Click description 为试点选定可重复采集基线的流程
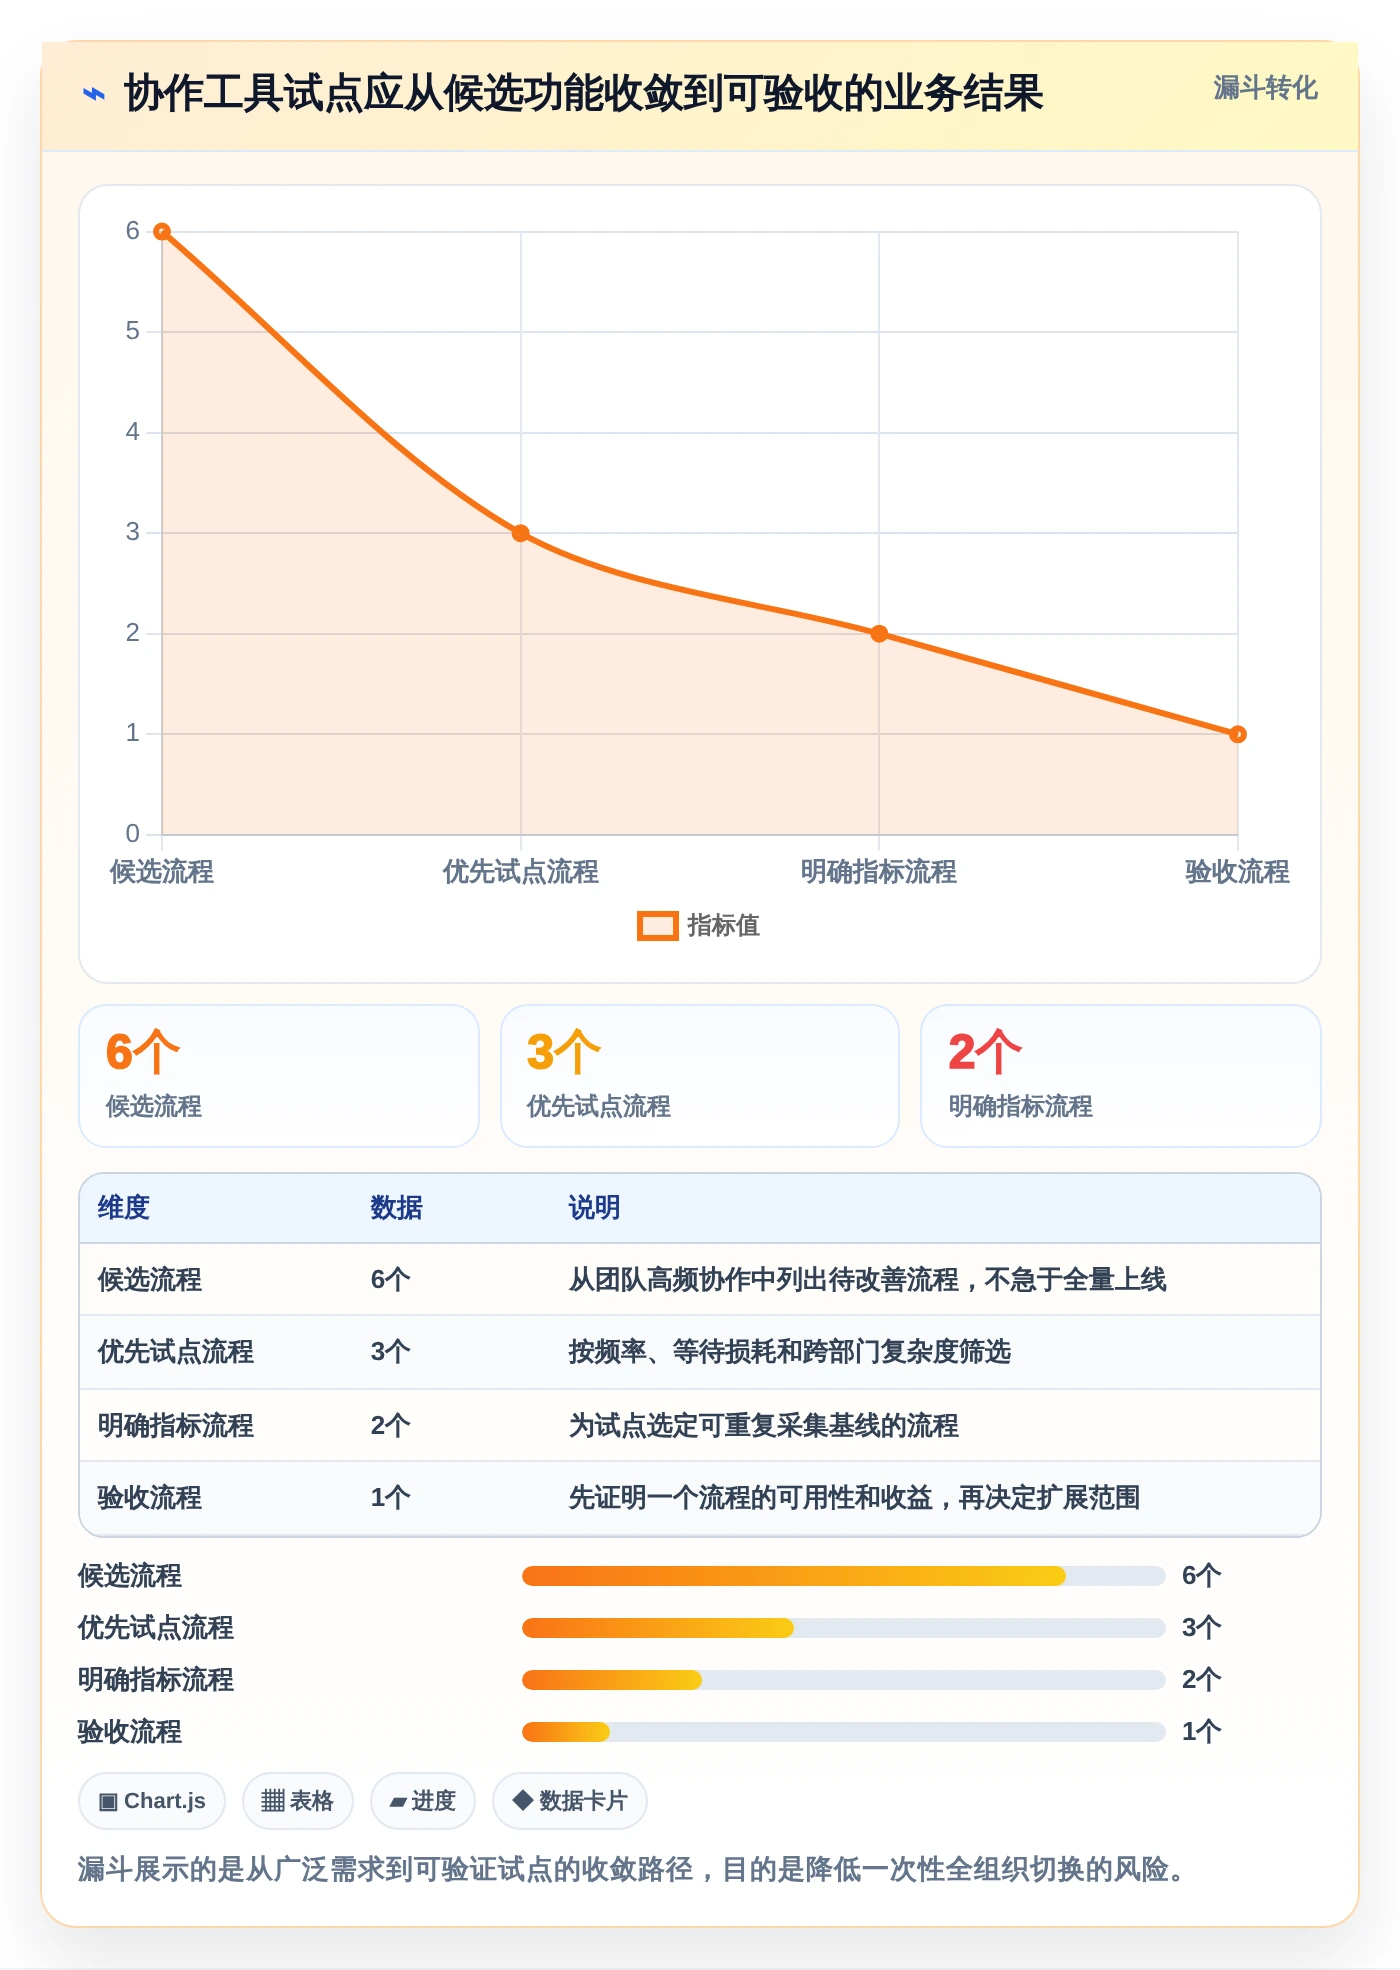Viewport: 1400px width, 1970px height. pos(763,1426)
